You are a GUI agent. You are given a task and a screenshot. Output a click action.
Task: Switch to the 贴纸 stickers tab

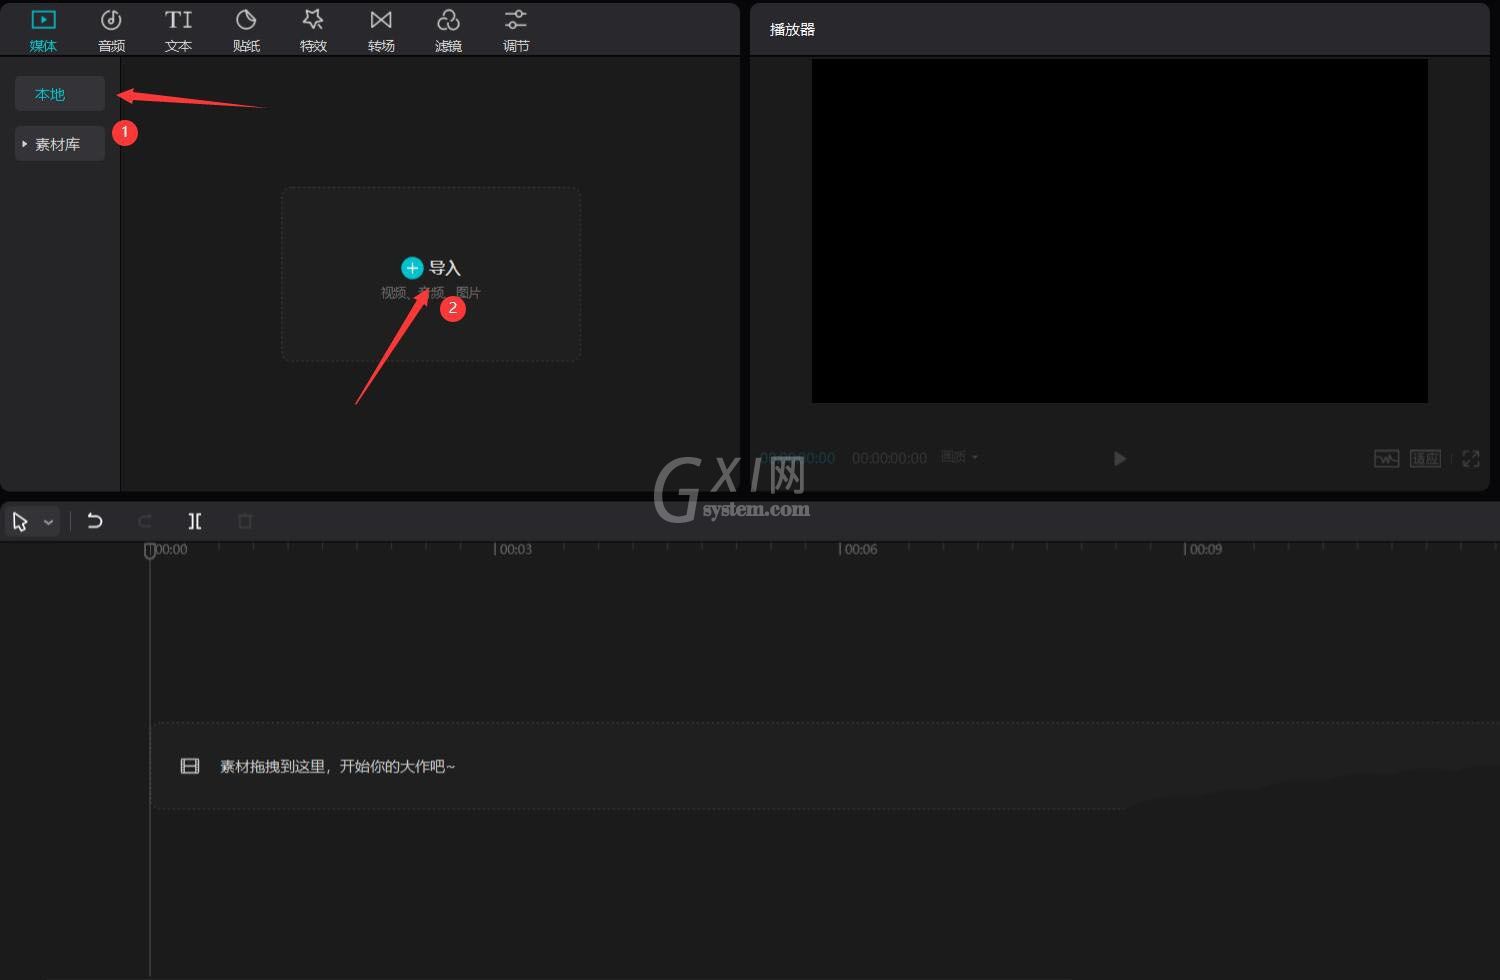click(x=246, y=31)
